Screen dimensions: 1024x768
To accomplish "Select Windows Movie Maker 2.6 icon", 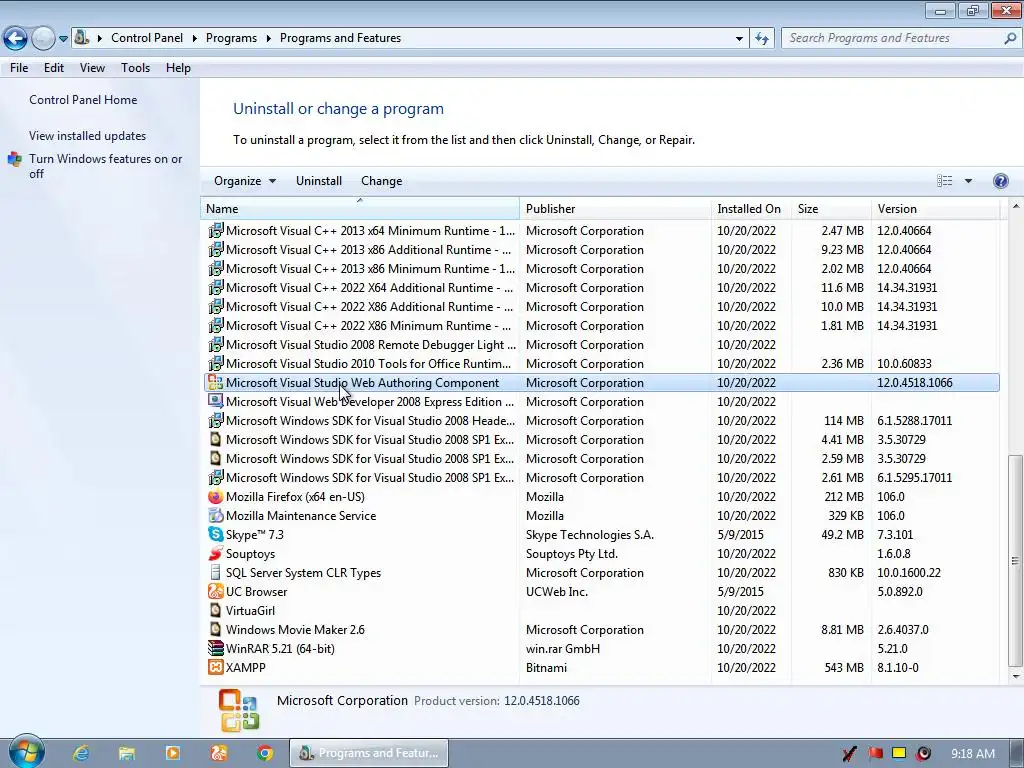I will pos(216,630).
